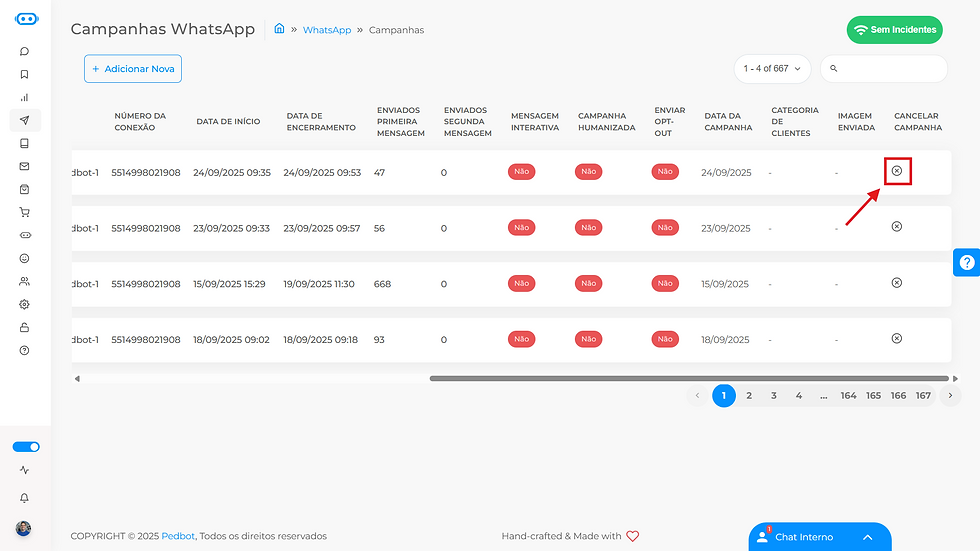The width and height of the screenshot is (980, 551).
Task: Open the Pedbot footer link
Action: (178, 536)
